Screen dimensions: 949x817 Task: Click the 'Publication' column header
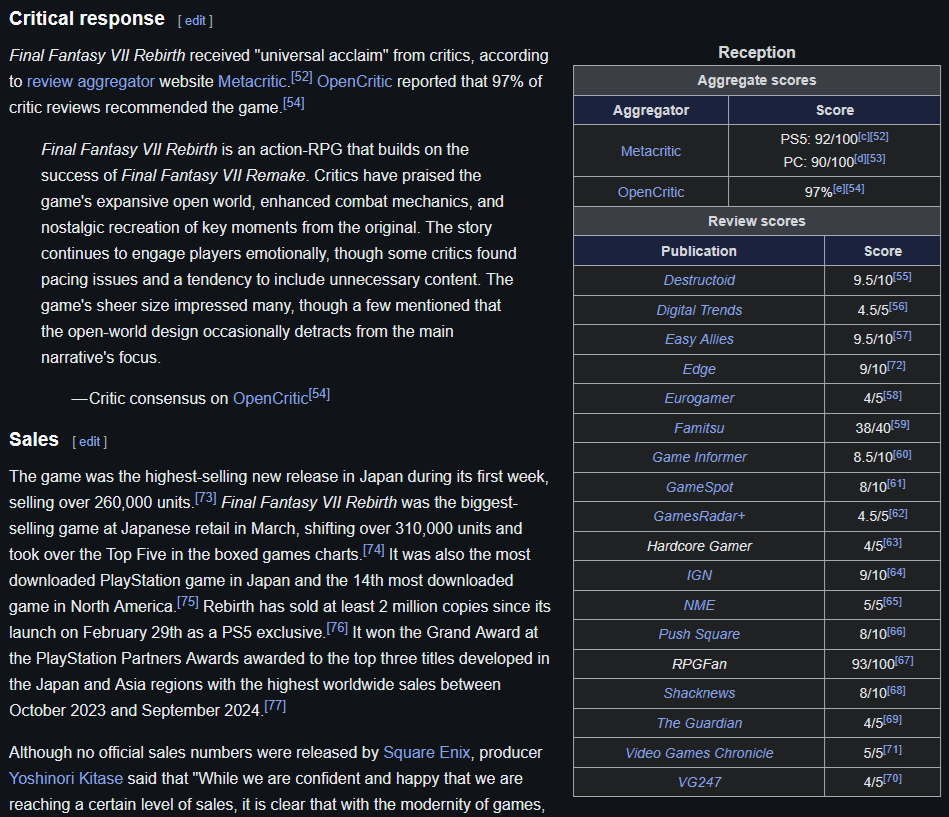pos(698,251)
